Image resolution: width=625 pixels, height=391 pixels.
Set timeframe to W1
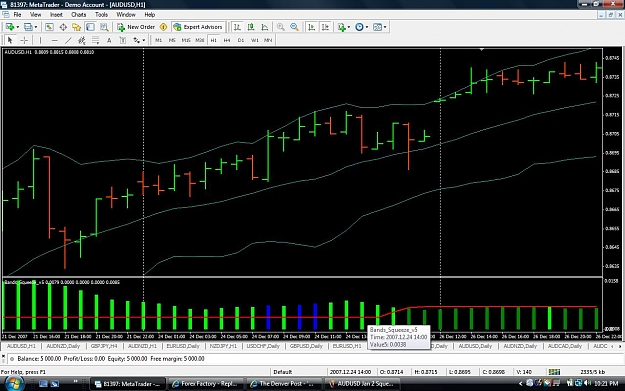[x=254, y=40]
